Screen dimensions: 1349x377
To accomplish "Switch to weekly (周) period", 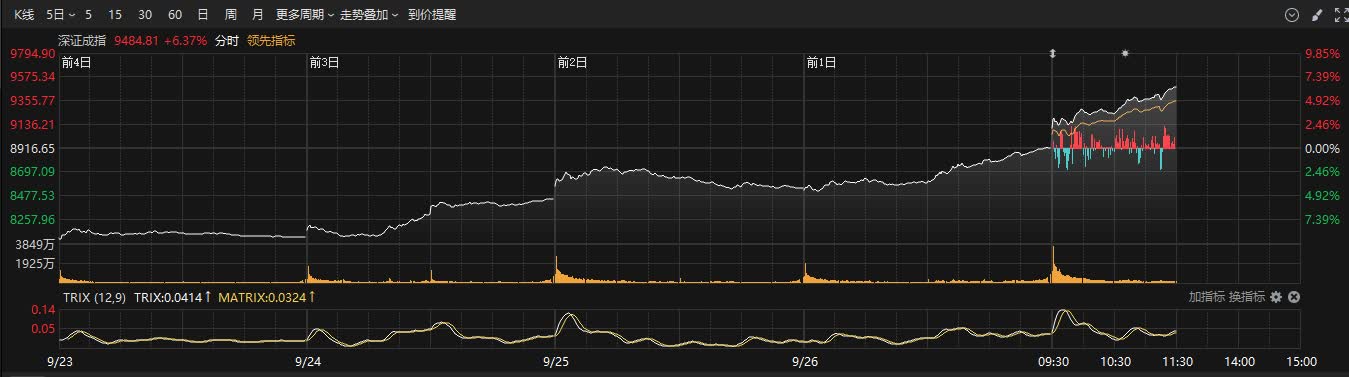I will point(231,15).
